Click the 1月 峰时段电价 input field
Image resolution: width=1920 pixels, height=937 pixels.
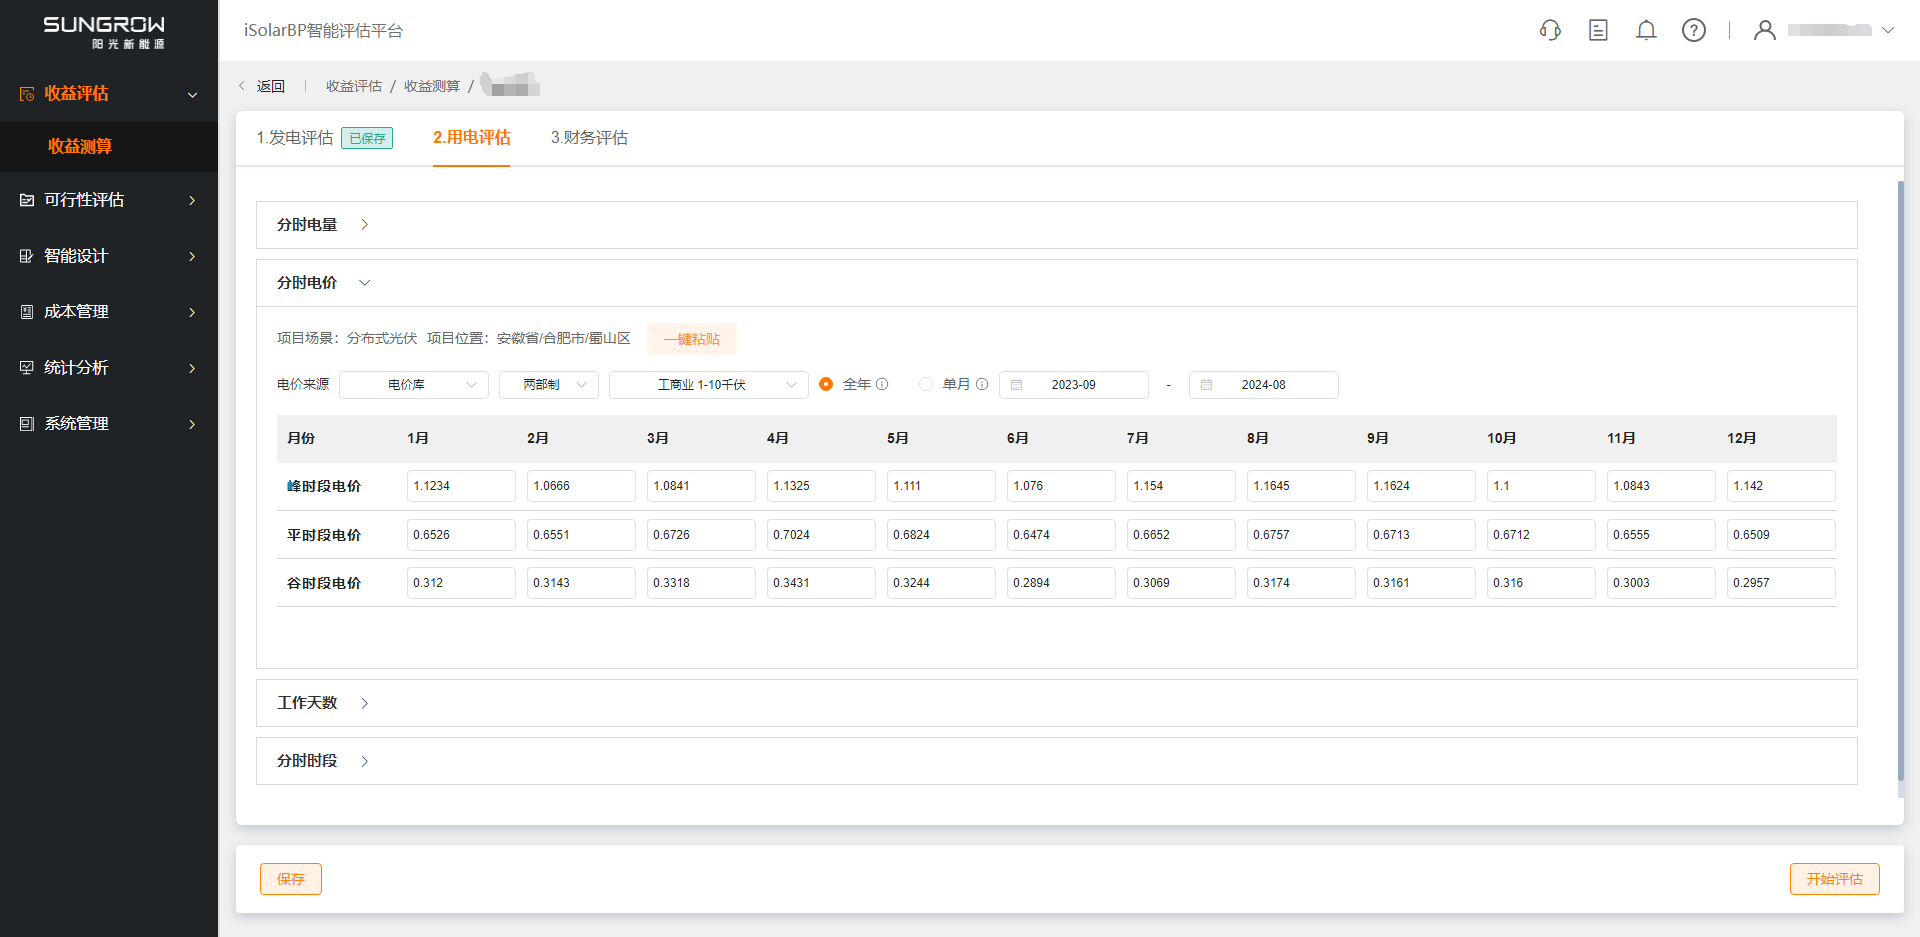(x=461, y=486)
